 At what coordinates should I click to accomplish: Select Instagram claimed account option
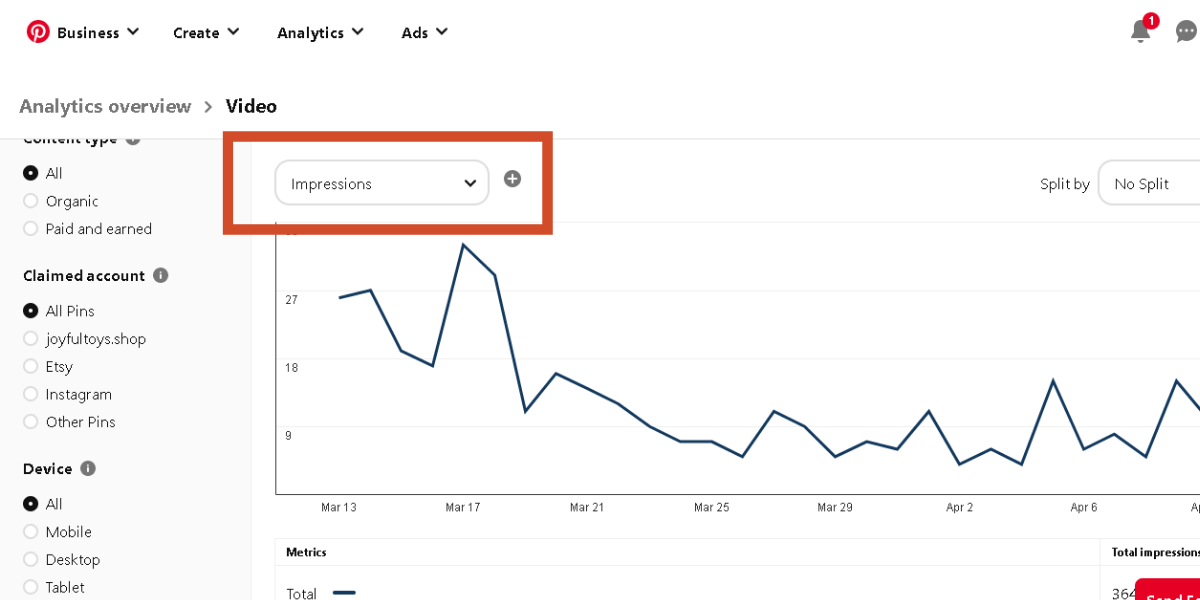tap(31, 394)
